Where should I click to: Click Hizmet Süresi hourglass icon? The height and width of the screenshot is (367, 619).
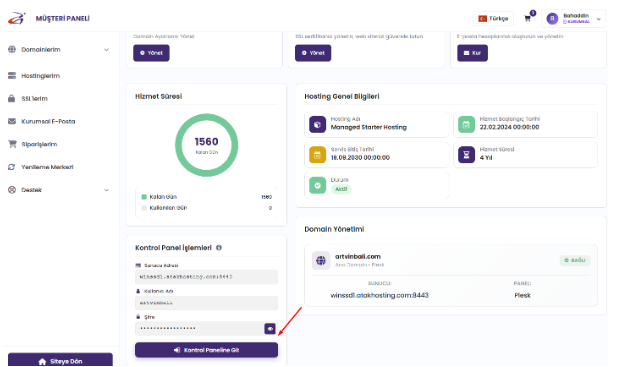click(466, 155)
